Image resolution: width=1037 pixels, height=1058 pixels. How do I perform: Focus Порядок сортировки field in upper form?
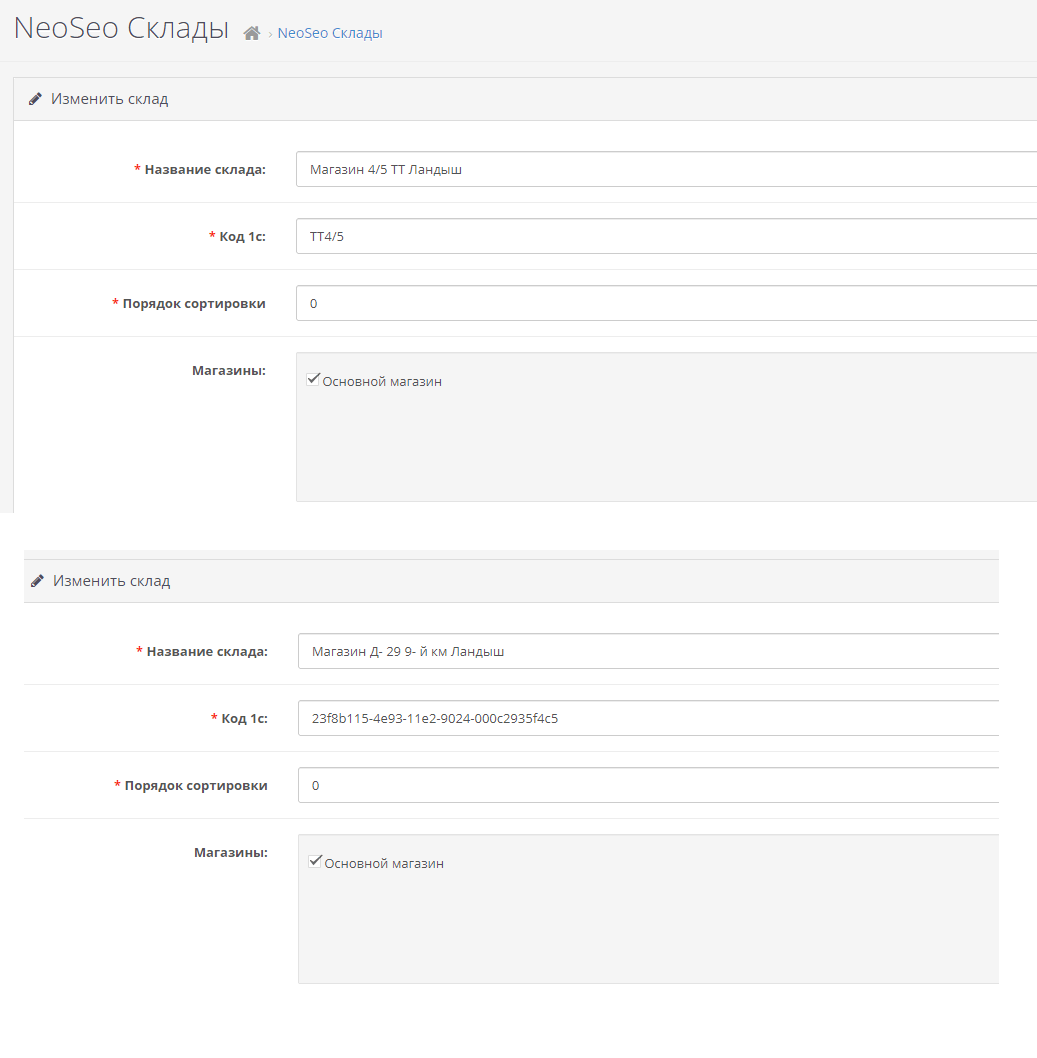coord(667,303)
